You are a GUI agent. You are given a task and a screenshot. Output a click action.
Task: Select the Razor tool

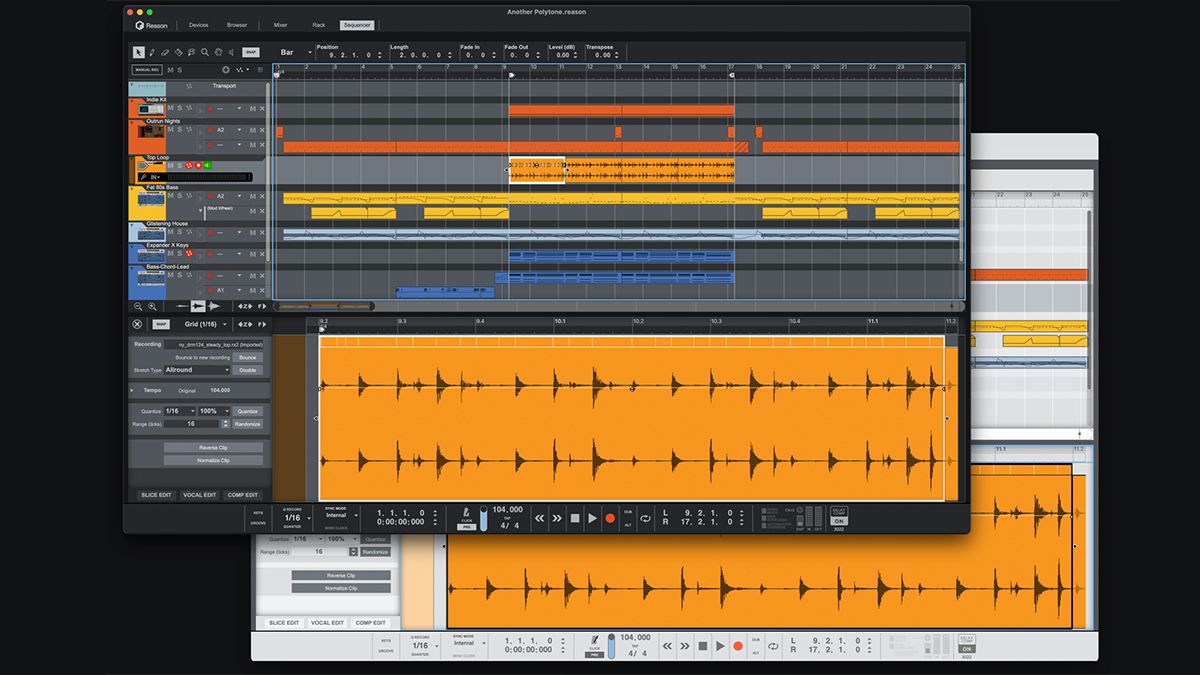(x=178, y=52)
